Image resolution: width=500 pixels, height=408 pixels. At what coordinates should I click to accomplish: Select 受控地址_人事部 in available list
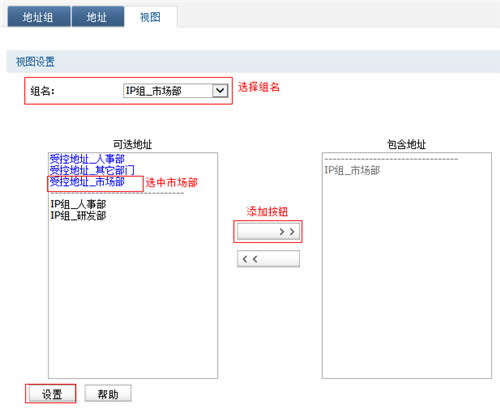(x=87, y=159)
